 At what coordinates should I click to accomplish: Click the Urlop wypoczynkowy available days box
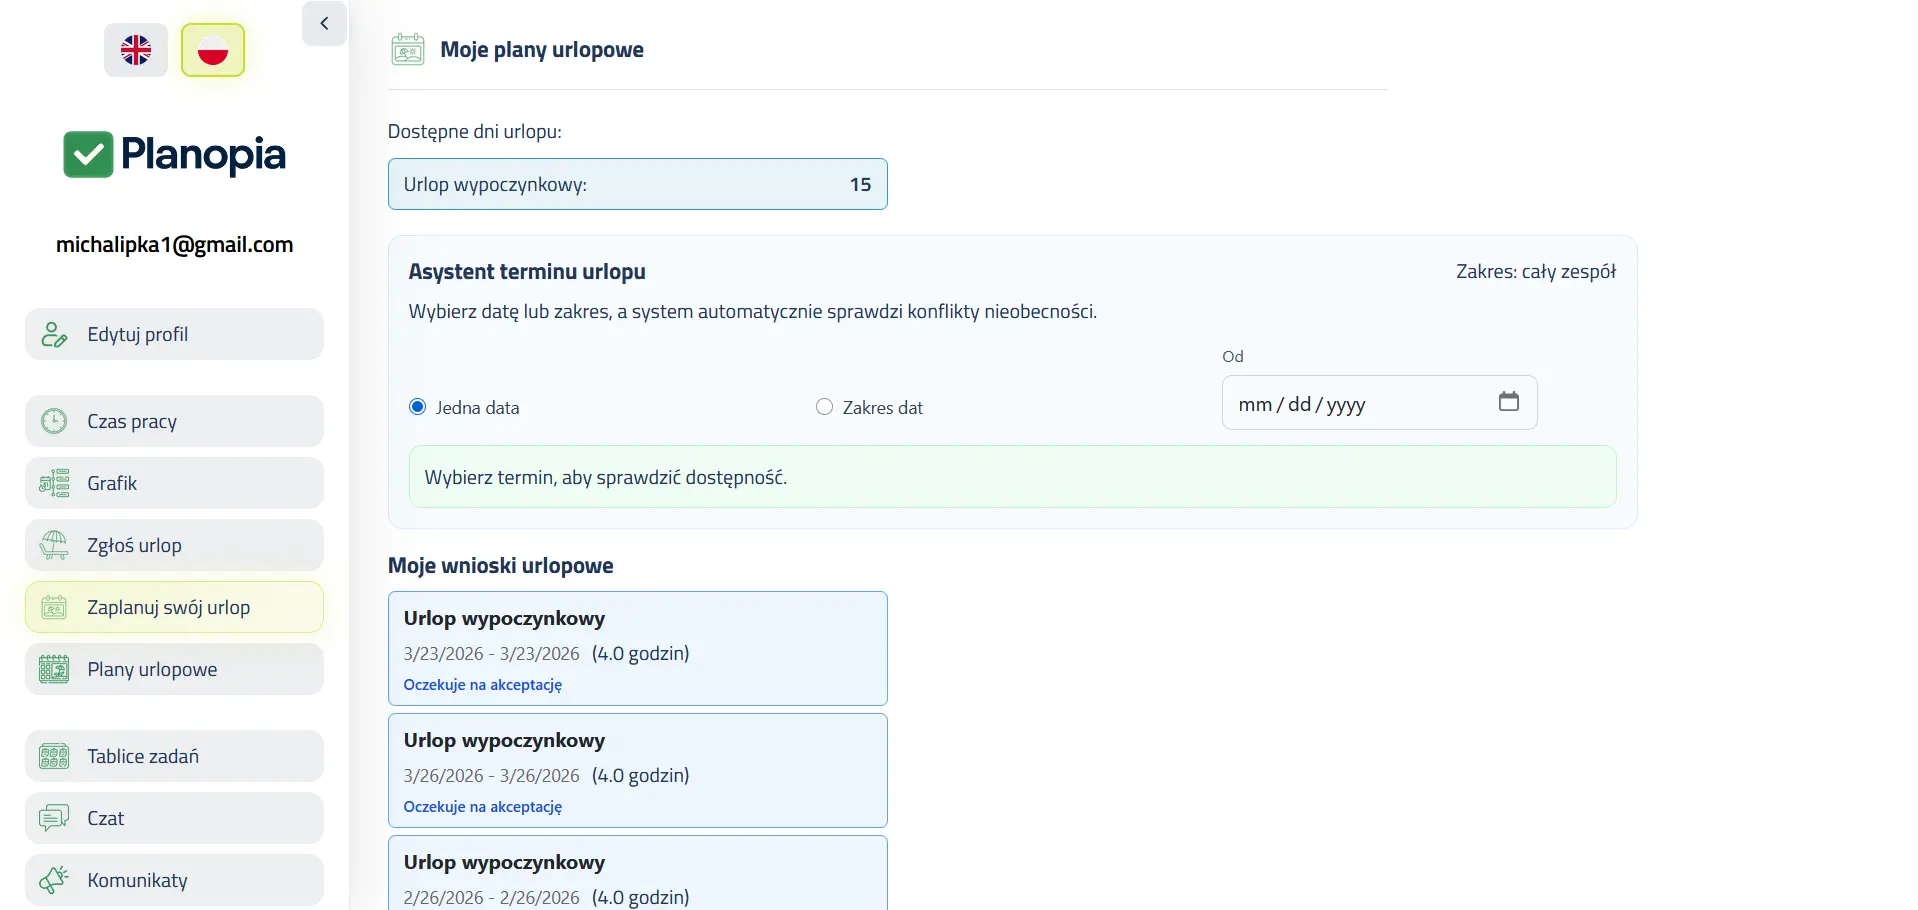pos(637,184)
